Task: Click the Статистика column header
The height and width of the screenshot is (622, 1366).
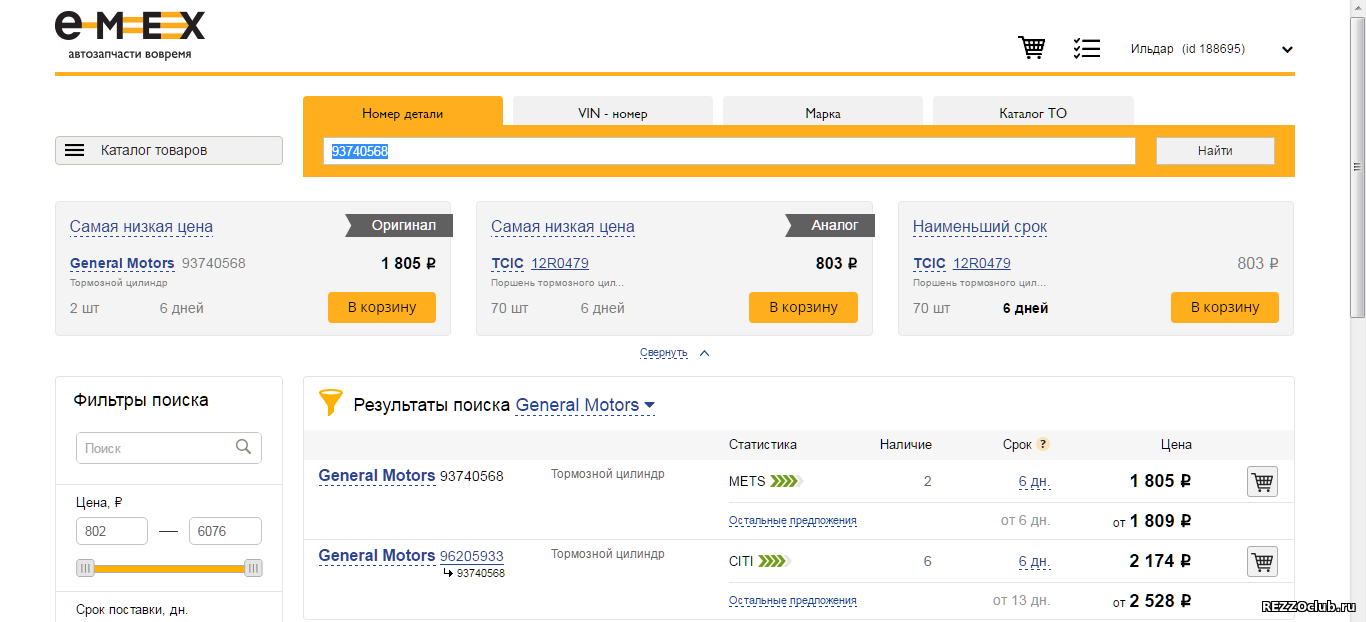Action: point(763,445)
